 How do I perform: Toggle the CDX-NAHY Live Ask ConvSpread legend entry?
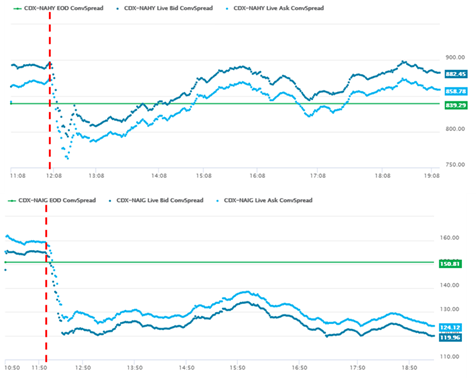pyautogui.click(x=275, y=8)
